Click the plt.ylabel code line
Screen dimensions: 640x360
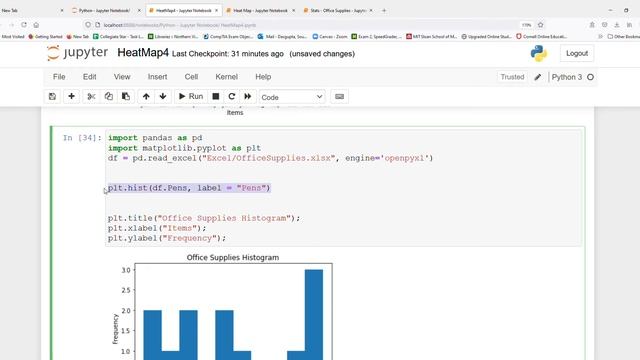167,238
